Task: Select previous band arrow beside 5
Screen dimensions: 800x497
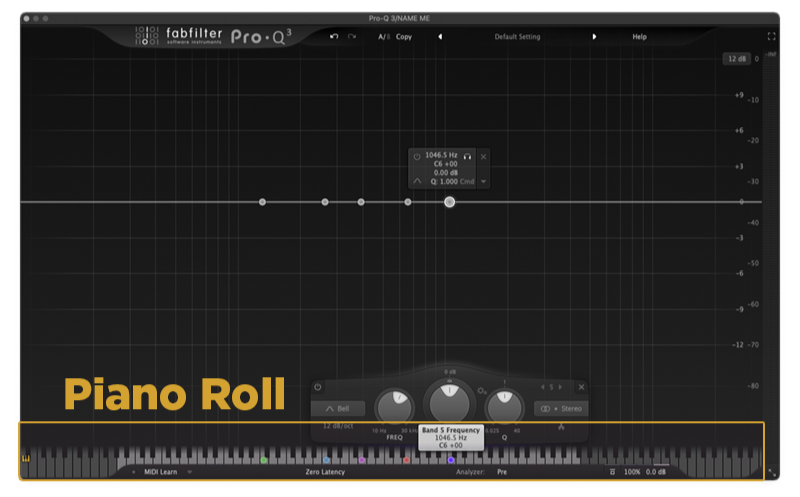Action: point(542,387)
